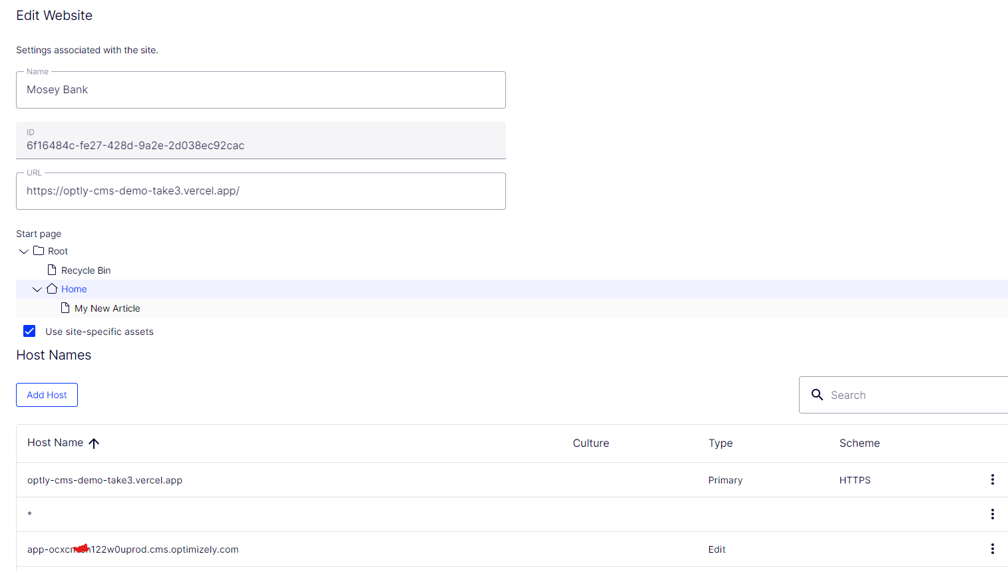Screen dimensions: 1008x571
Task: Click the Home start page link
Action: [x=74, y=289]
